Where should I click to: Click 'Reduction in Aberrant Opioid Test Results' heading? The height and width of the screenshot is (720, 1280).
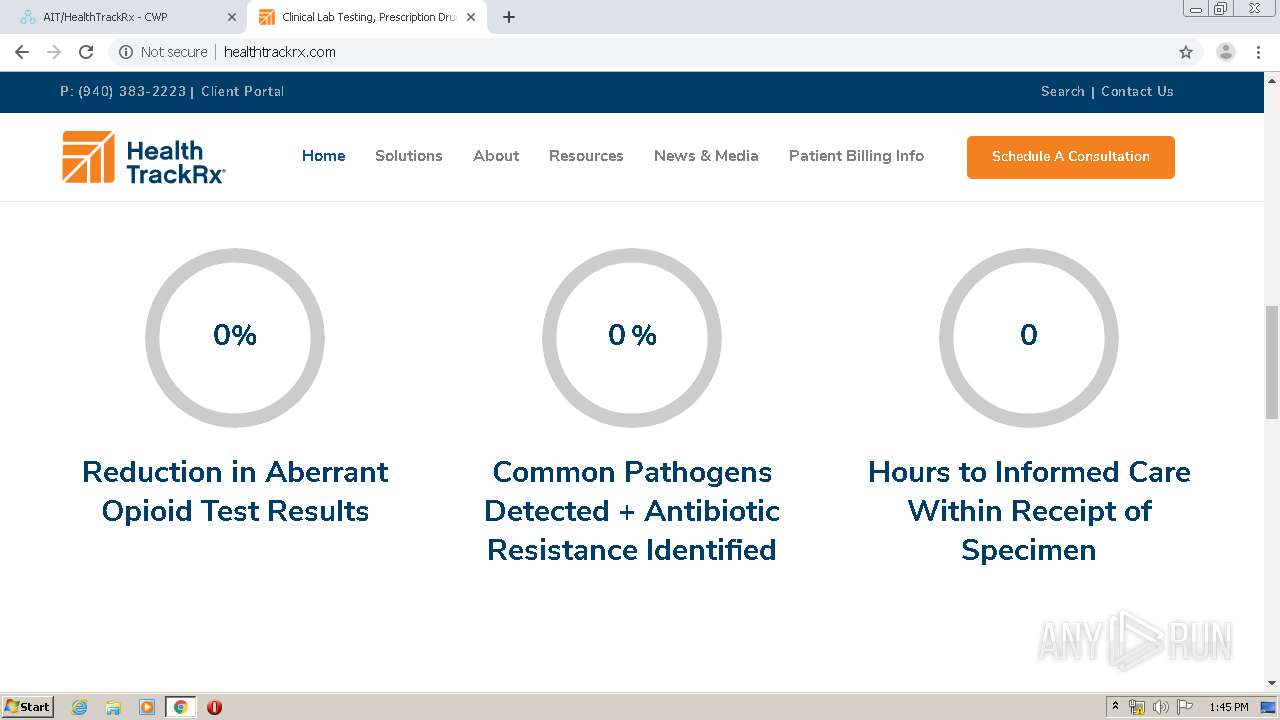pos(235,491)
